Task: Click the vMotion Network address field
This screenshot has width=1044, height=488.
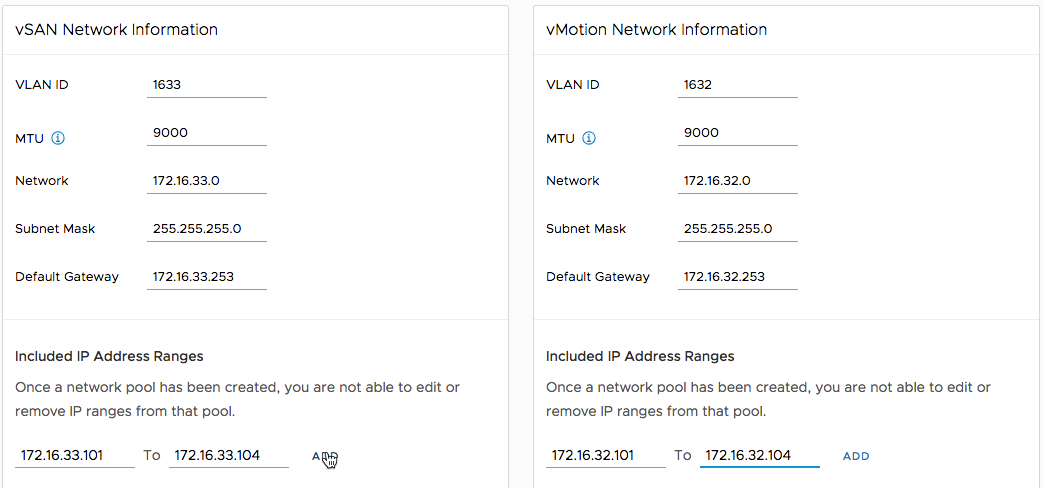Action: pos(737,181)
